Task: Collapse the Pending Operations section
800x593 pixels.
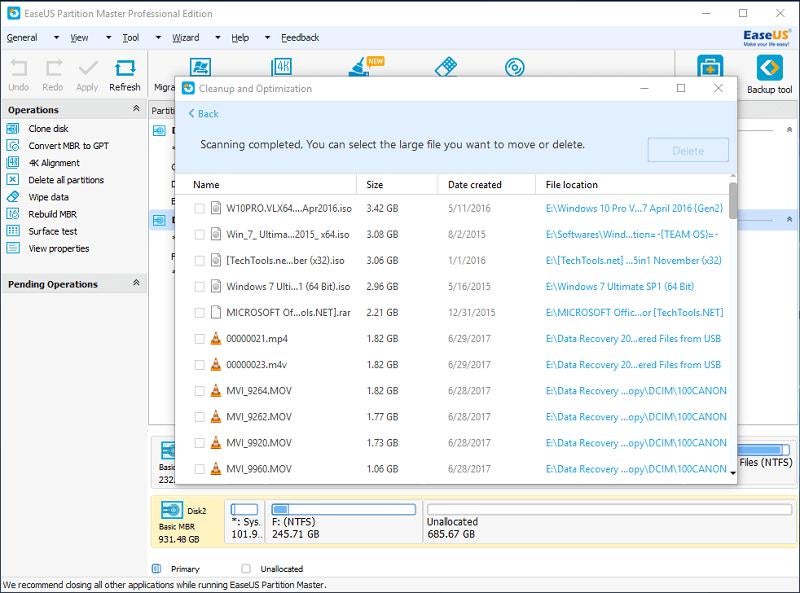Action: 136,284
